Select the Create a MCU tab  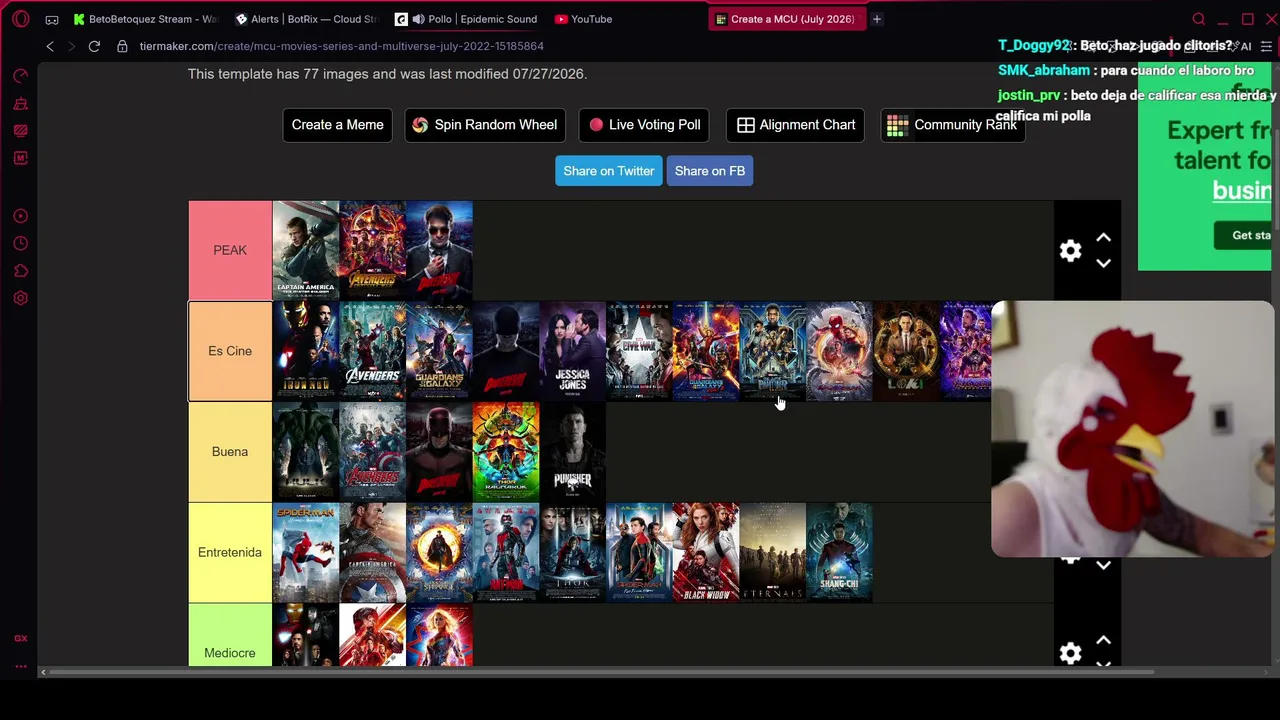pyautogui.click(x=785, y=19)
